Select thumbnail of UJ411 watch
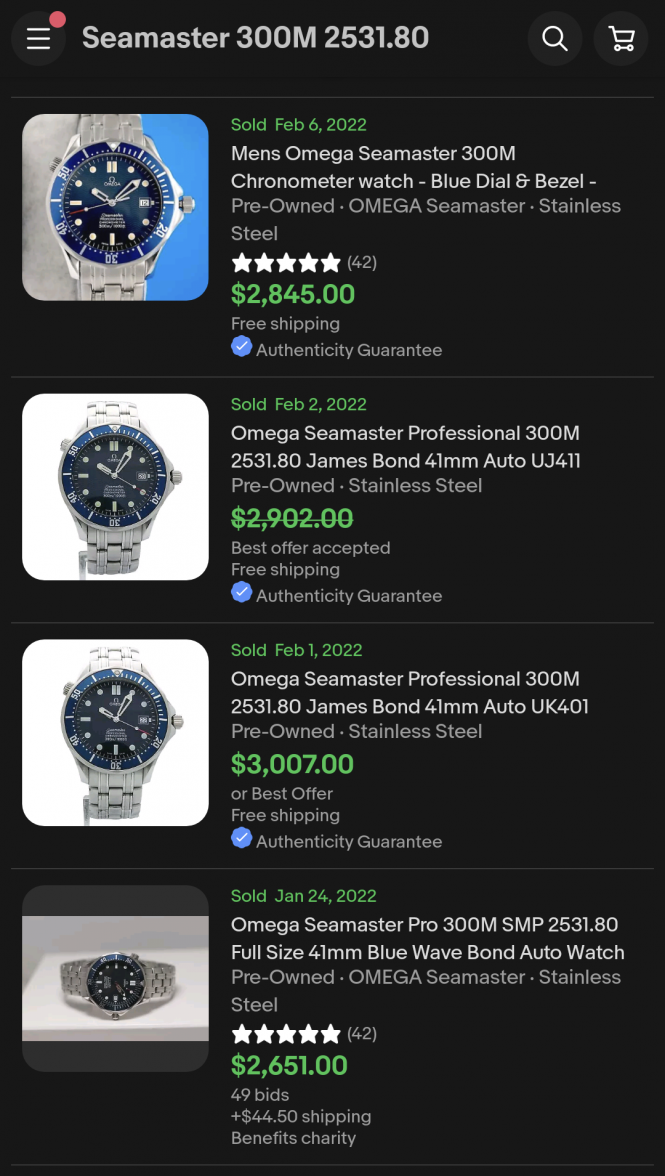The width and height of the screenshot is (665, 1176). click(x=115, y=487)
